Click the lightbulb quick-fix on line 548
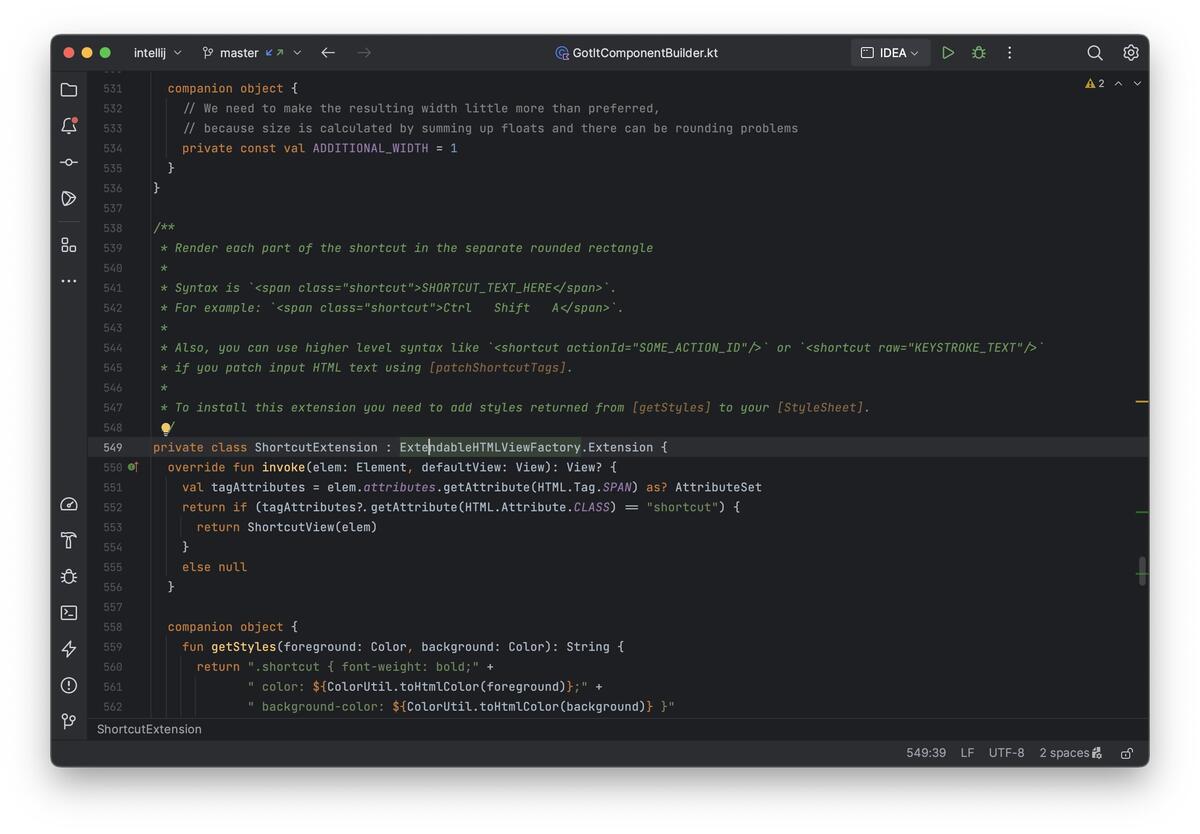Viewport: 1200px width, 834px height. [167, 428]
